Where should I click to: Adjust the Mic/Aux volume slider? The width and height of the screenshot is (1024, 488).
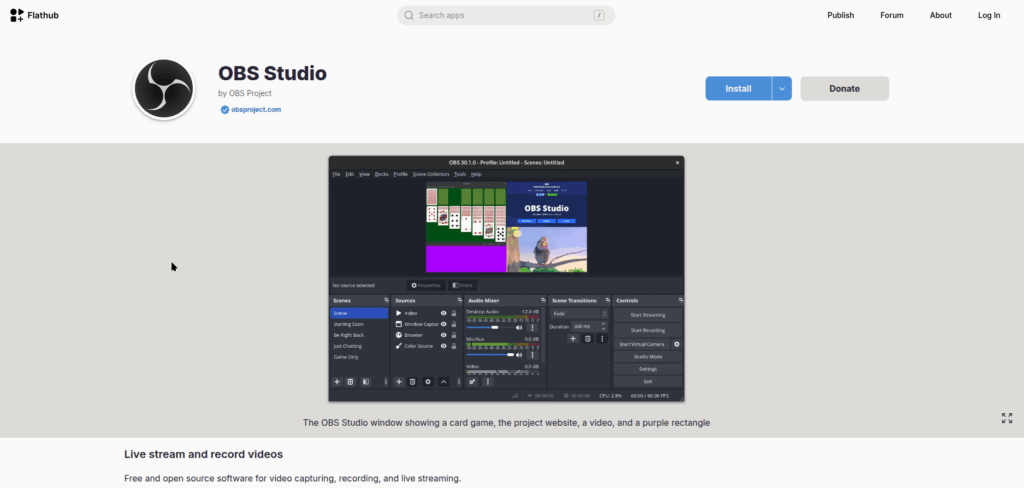click(x=490, y=355)
